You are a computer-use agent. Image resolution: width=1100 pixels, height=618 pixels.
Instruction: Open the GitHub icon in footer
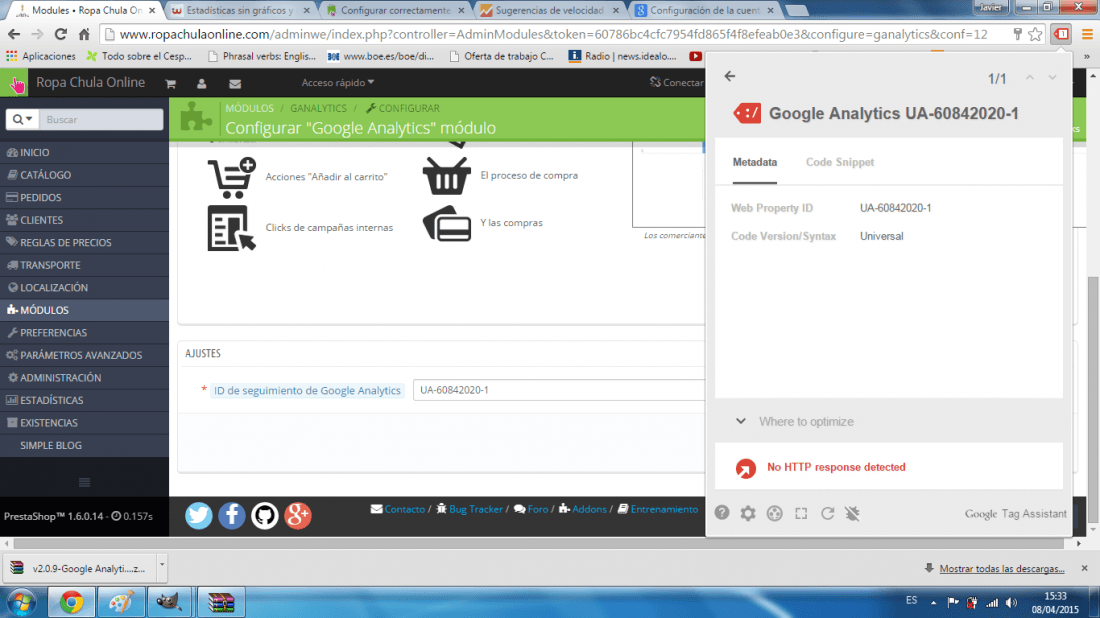click(x=264, y=516)
